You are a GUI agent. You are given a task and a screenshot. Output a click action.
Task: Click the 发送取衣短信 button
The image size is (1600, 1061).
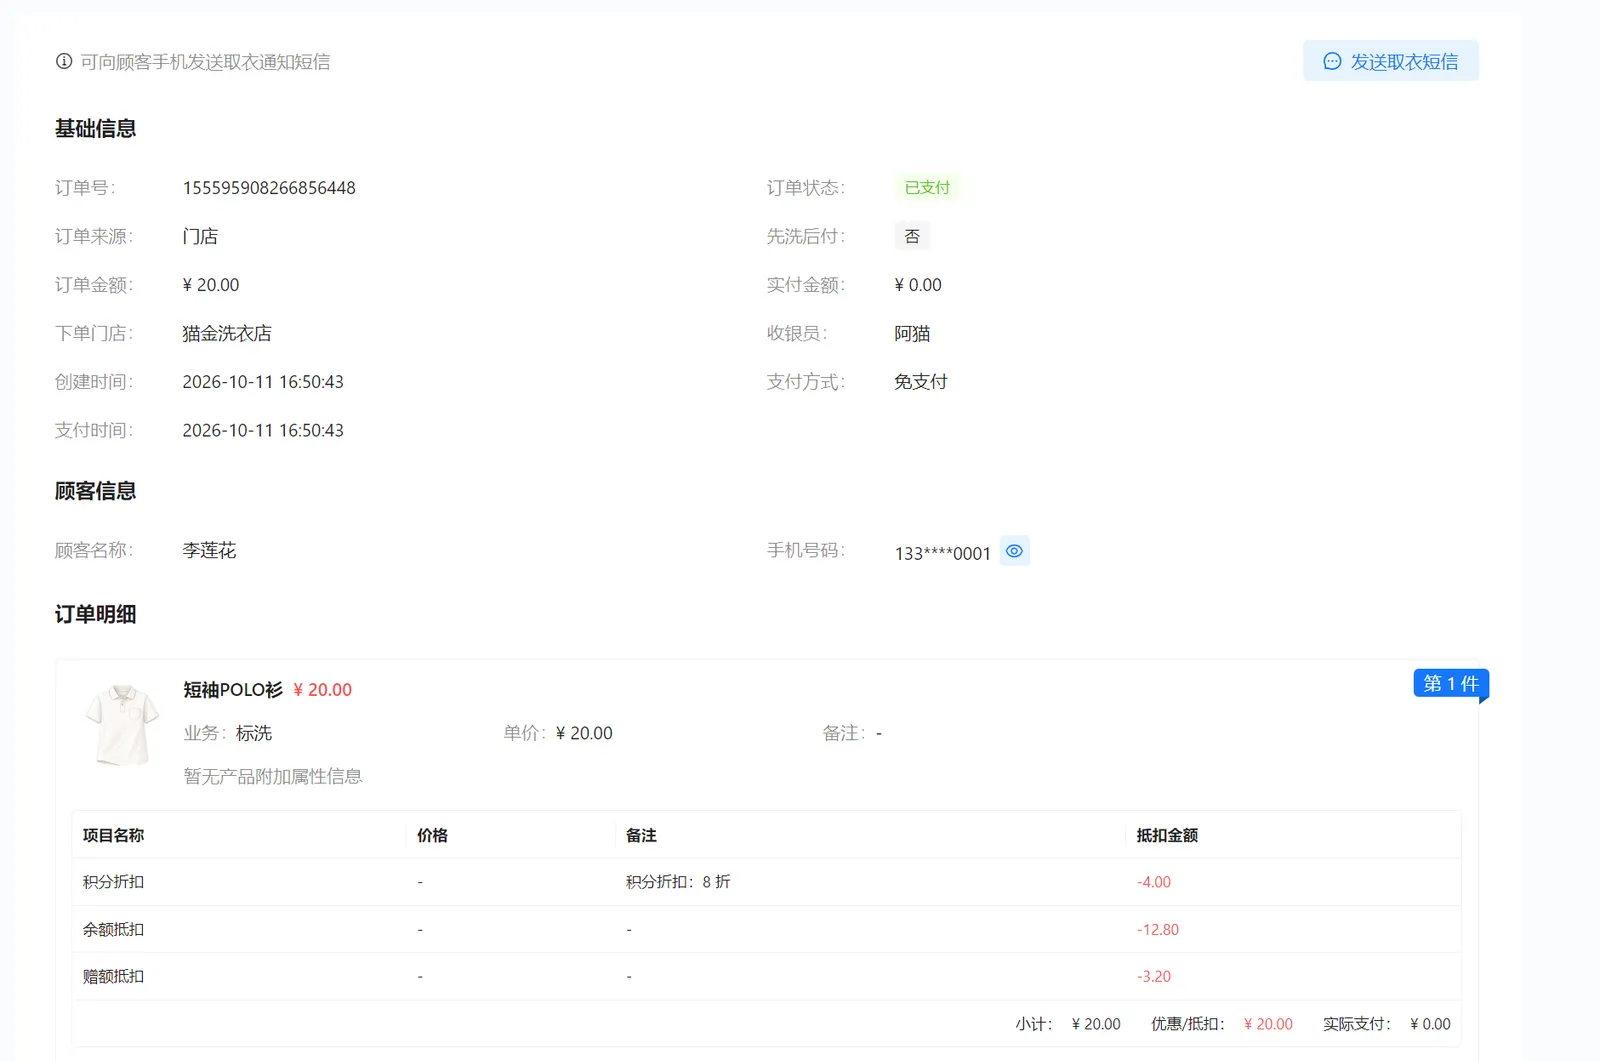click(1390, 61)
